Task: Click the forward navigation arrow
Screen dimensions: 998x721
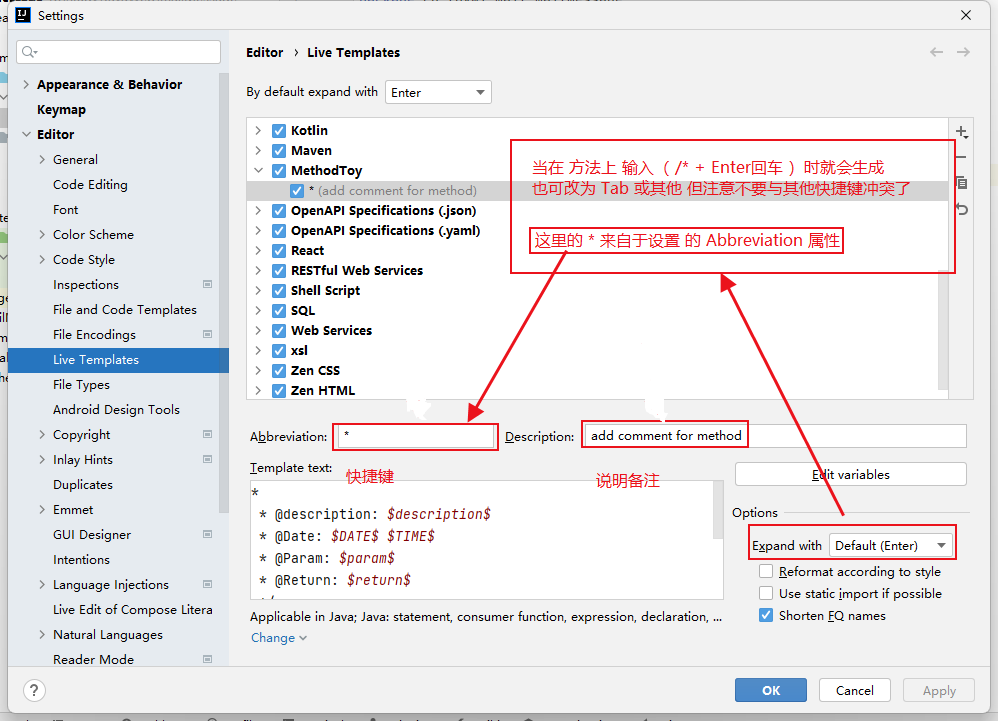Action: point(963,52)
